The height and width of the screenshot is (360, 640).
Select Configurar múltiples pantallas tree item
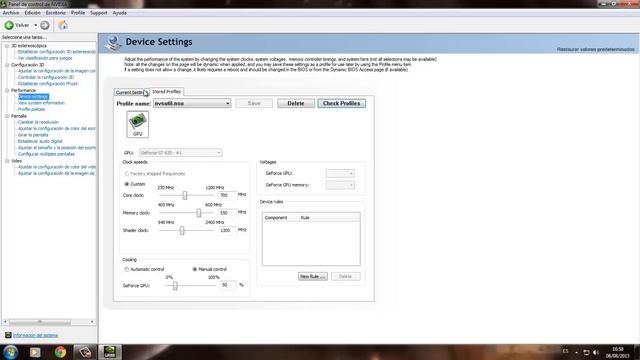coord(47,154)
